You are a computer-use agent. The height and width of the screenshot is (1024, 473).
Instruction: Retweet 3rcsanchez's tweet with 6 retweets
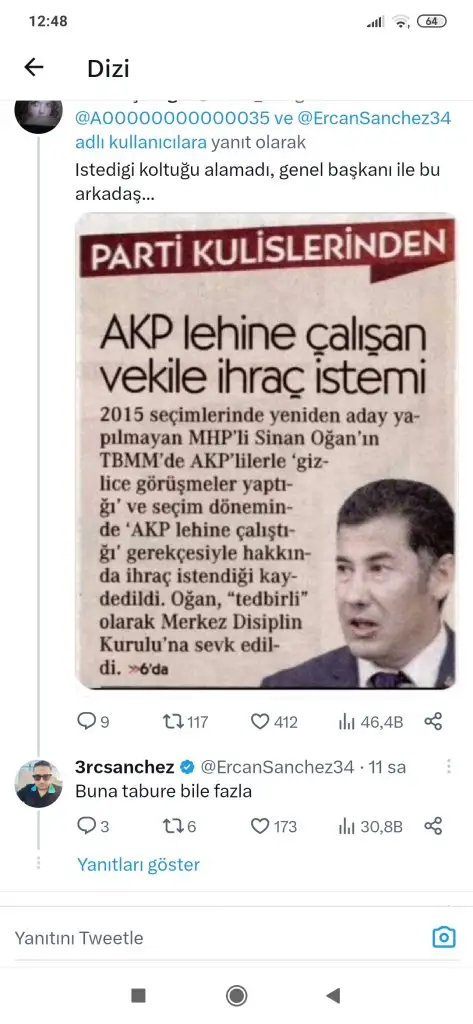click(179, 826)
